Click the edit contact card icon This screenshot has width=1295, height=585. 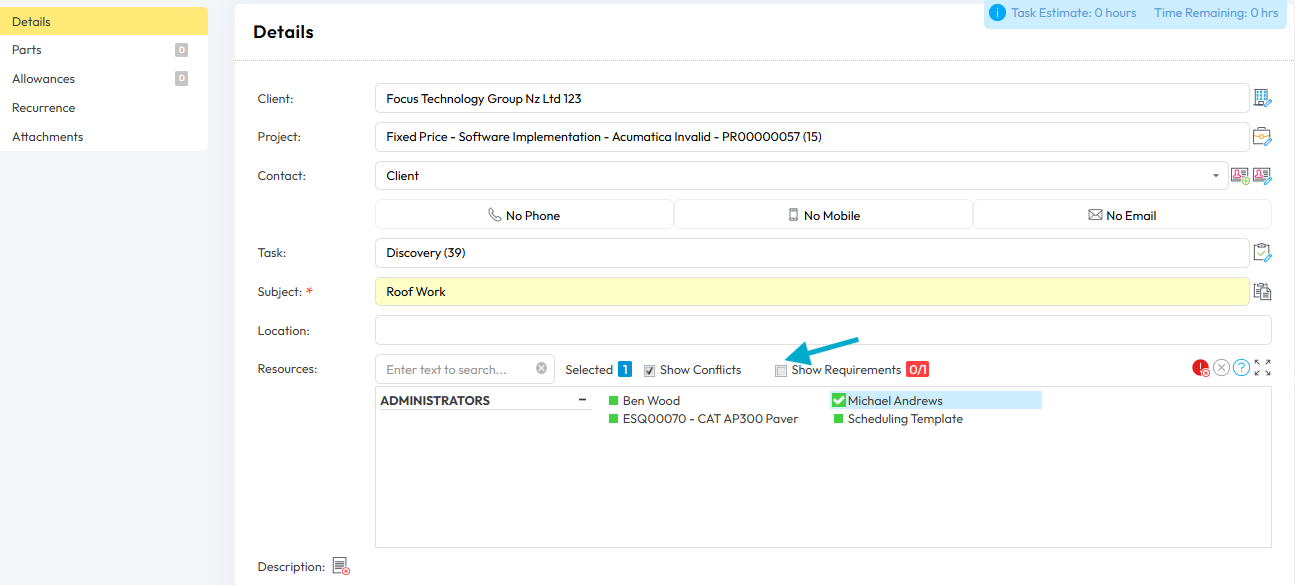[1262, 176]
